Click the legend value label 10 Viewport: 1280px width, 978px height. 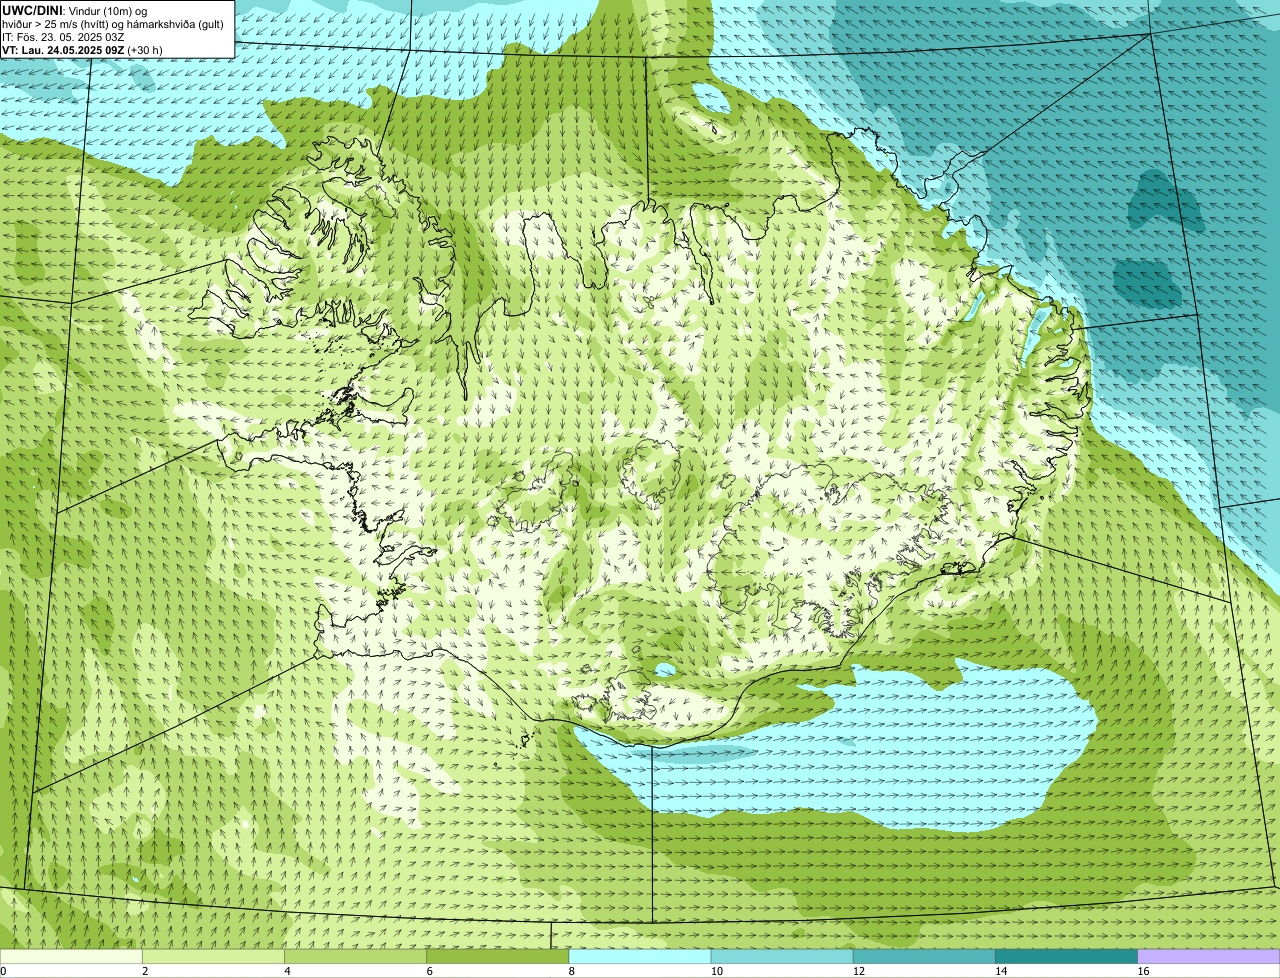pos(716,971)
